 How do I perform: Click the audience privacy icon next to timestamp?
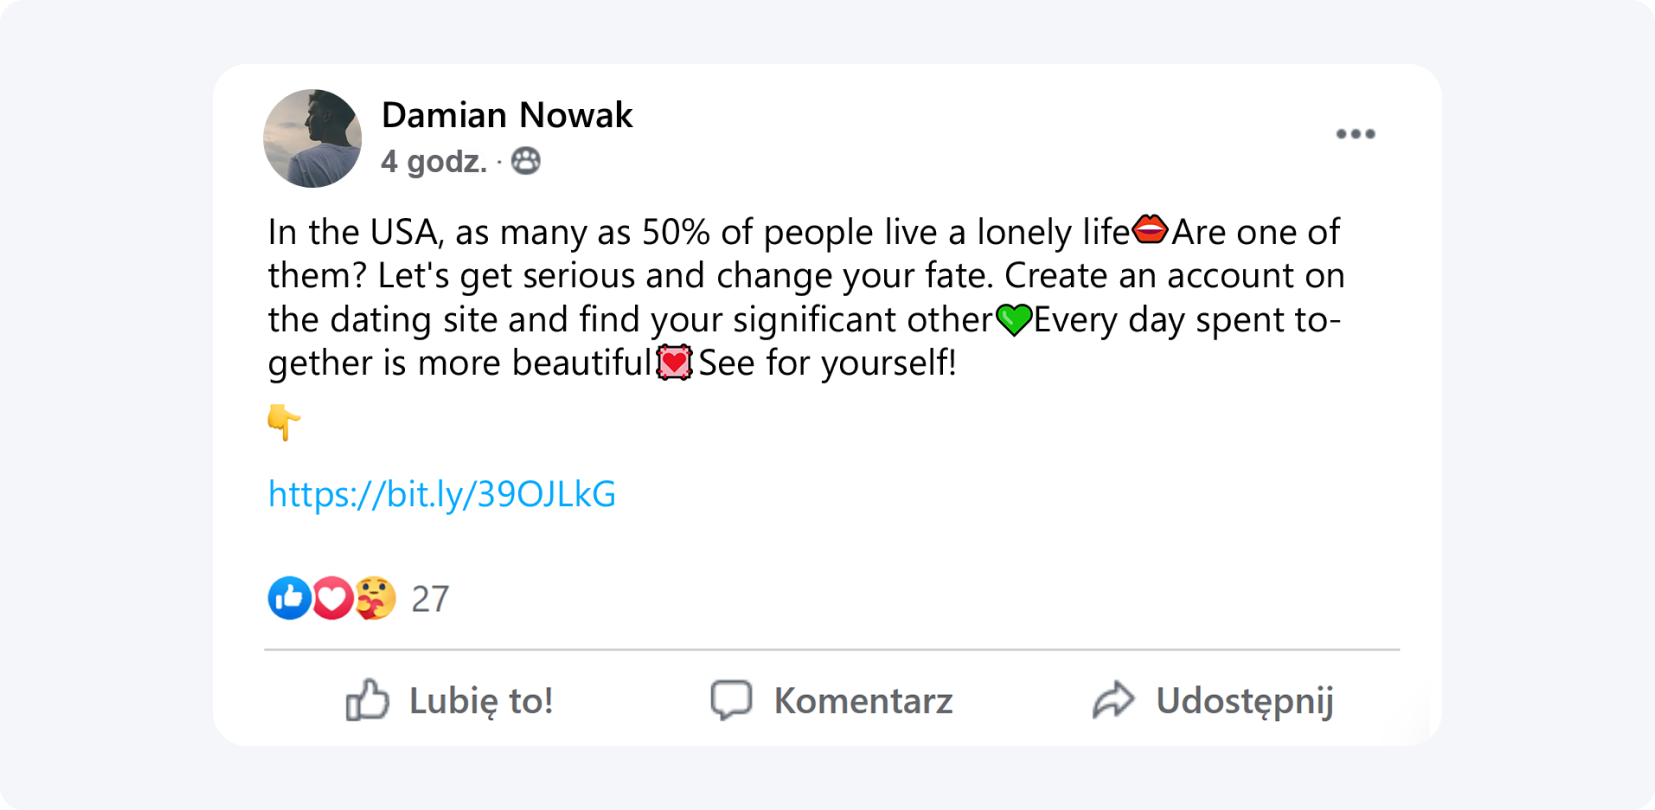pyautogui.click(x=526, y=160)
